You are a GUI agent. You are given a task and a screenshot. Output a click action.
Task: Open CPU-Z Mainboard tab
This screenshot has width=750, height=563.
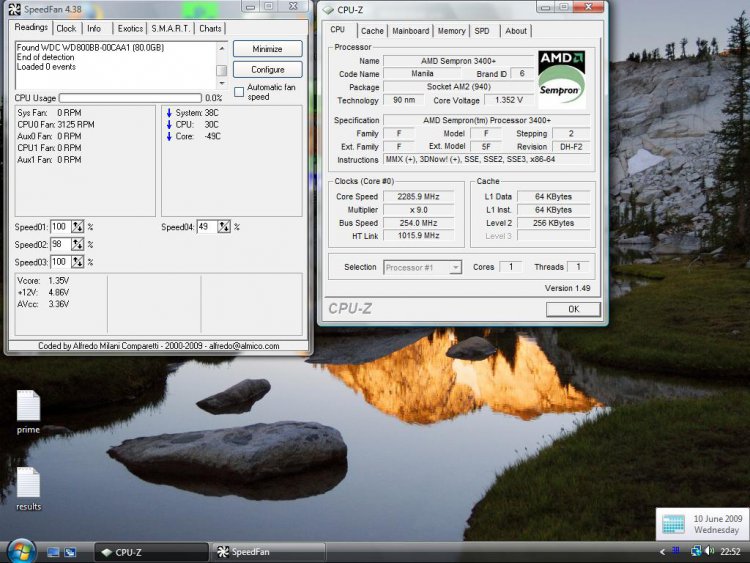410,31
